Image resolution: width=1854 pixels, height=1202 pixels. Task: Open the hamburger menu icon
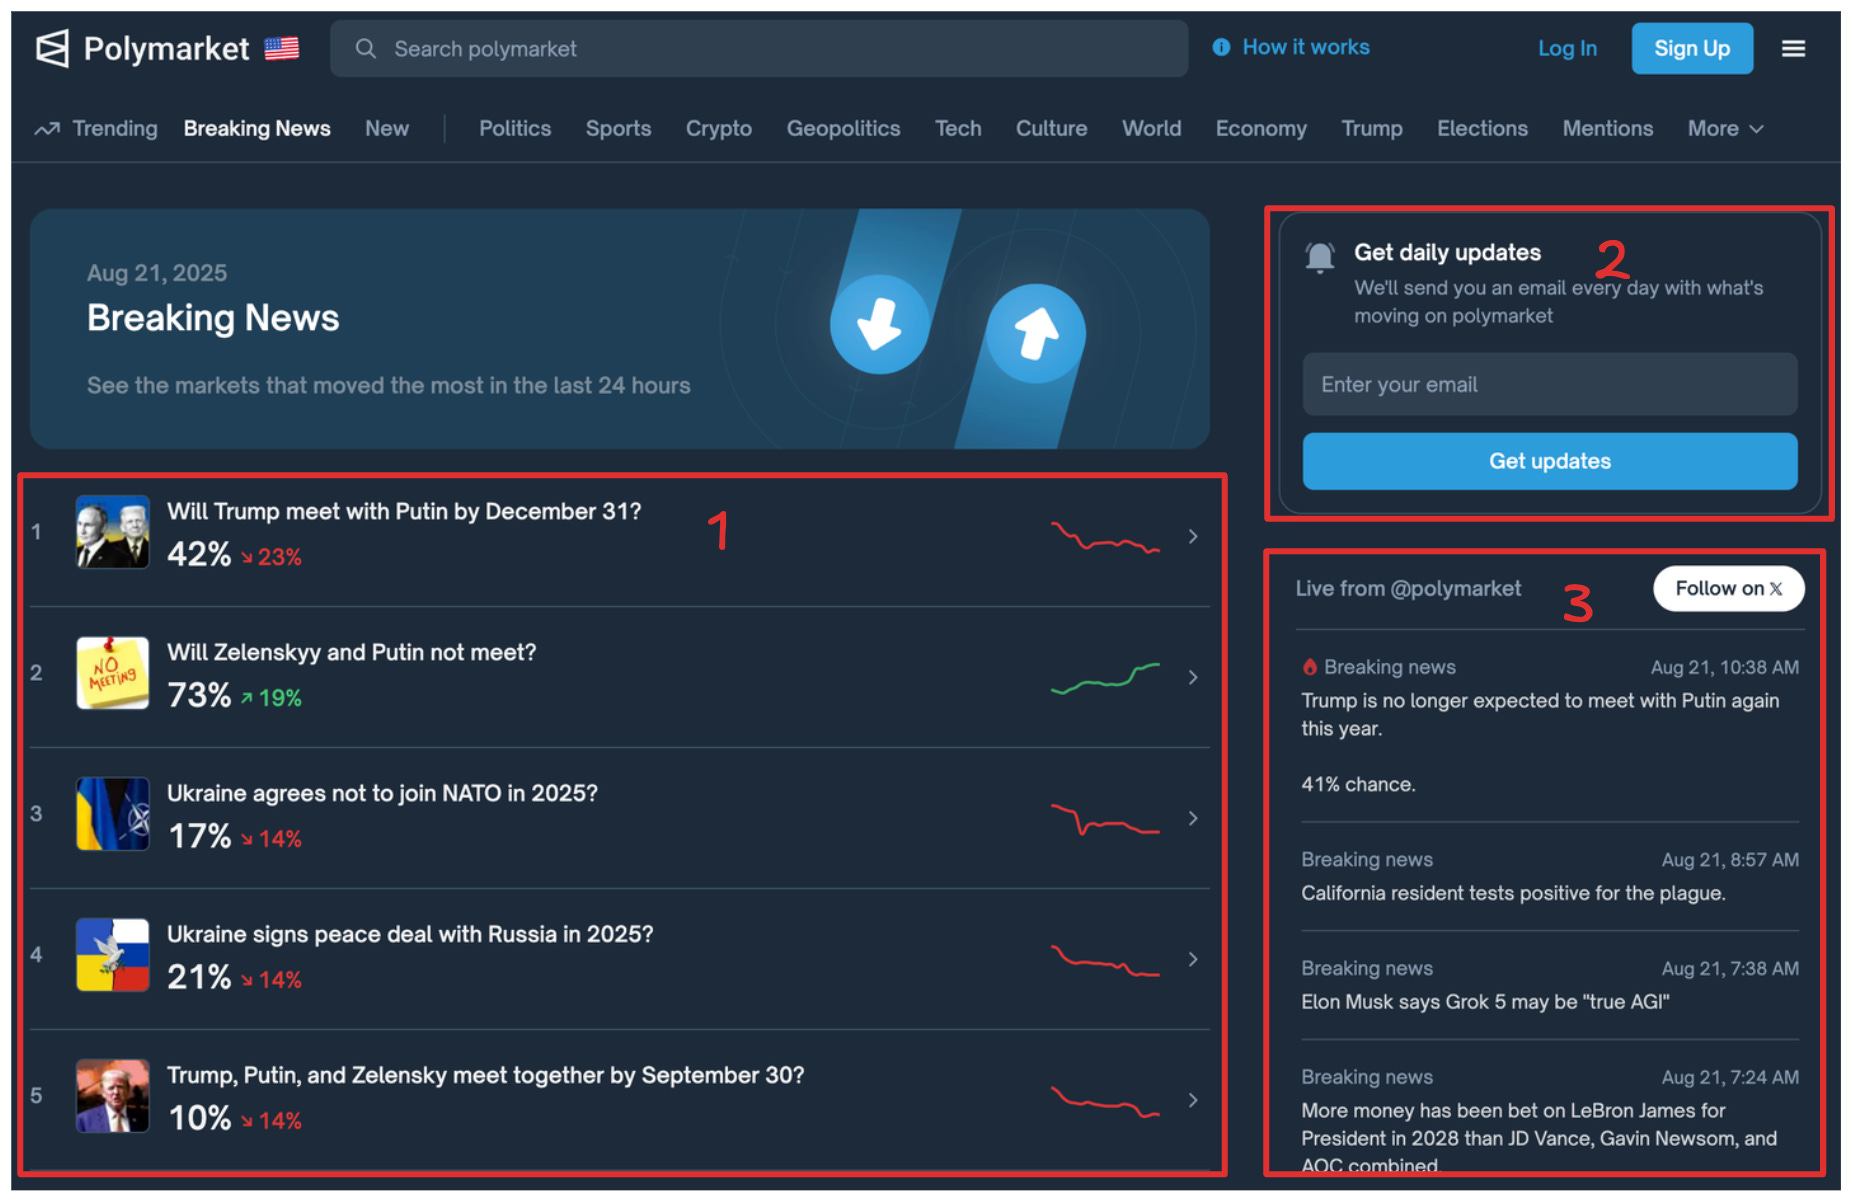pyautogui.click(x=1793, y=48)
